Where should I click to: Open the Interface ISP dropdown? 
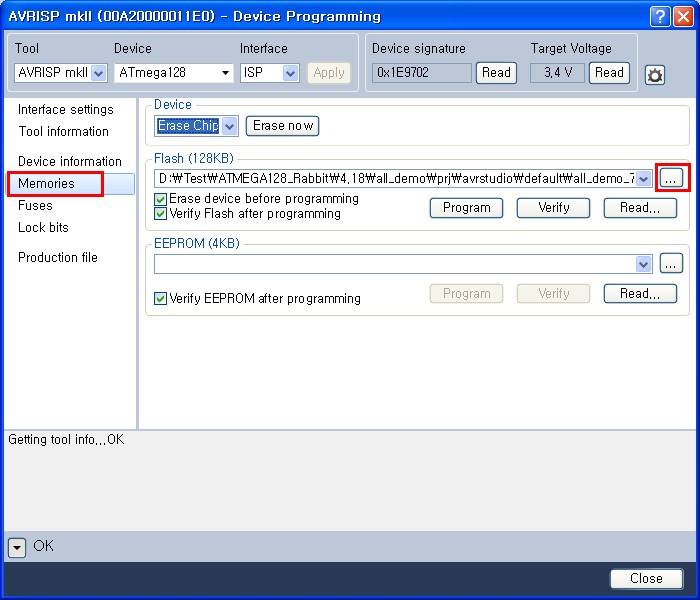290,73
